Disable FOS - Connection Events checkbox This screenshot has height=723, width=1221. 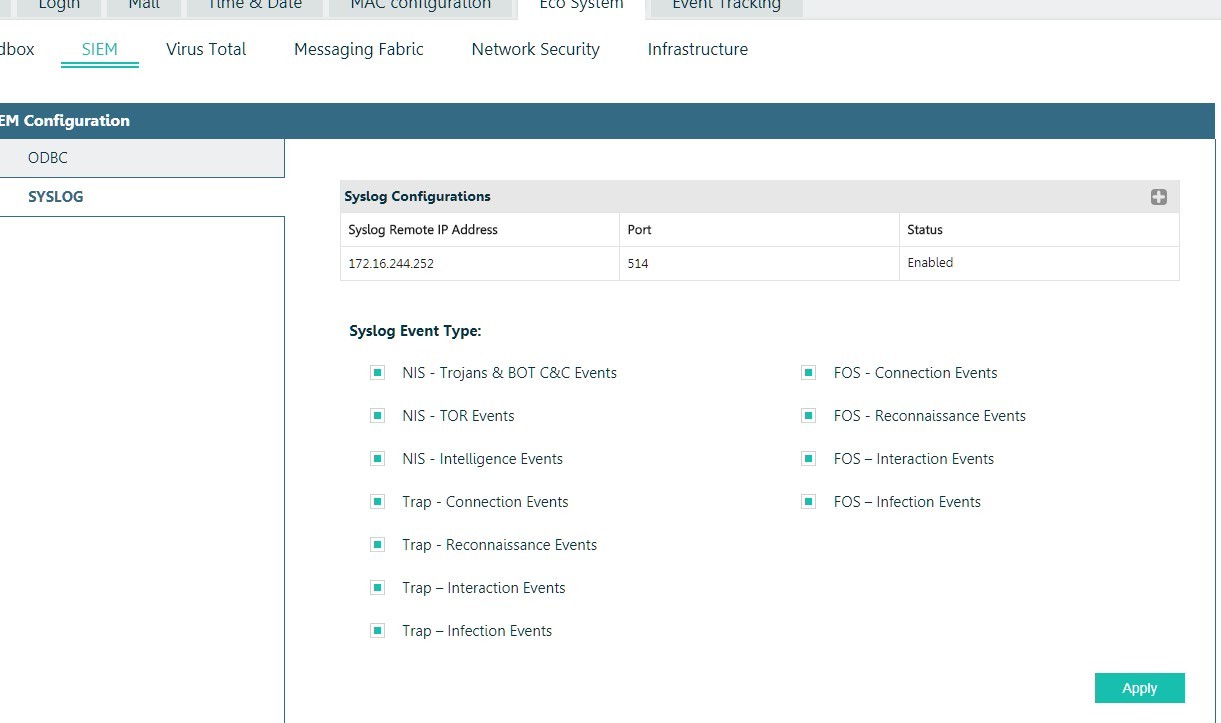coord(808,373)
